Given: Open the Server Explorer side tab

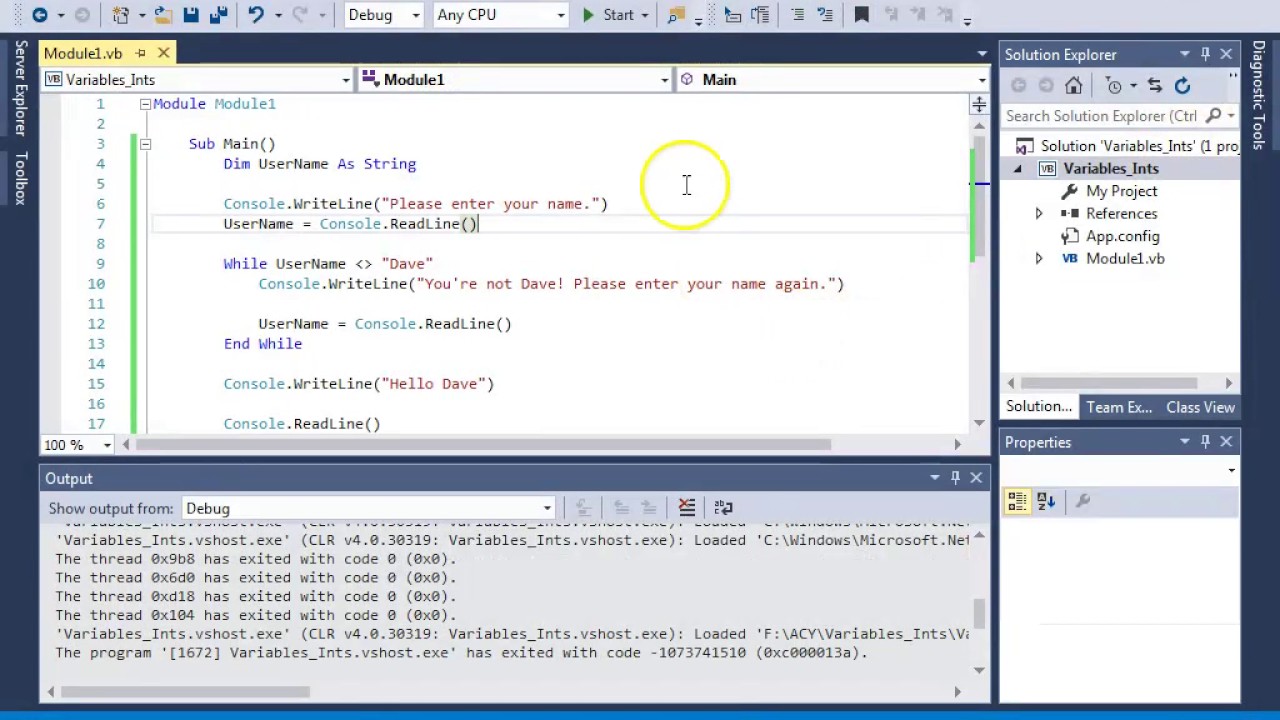Looking at the screenshot, I should (19, 88).
